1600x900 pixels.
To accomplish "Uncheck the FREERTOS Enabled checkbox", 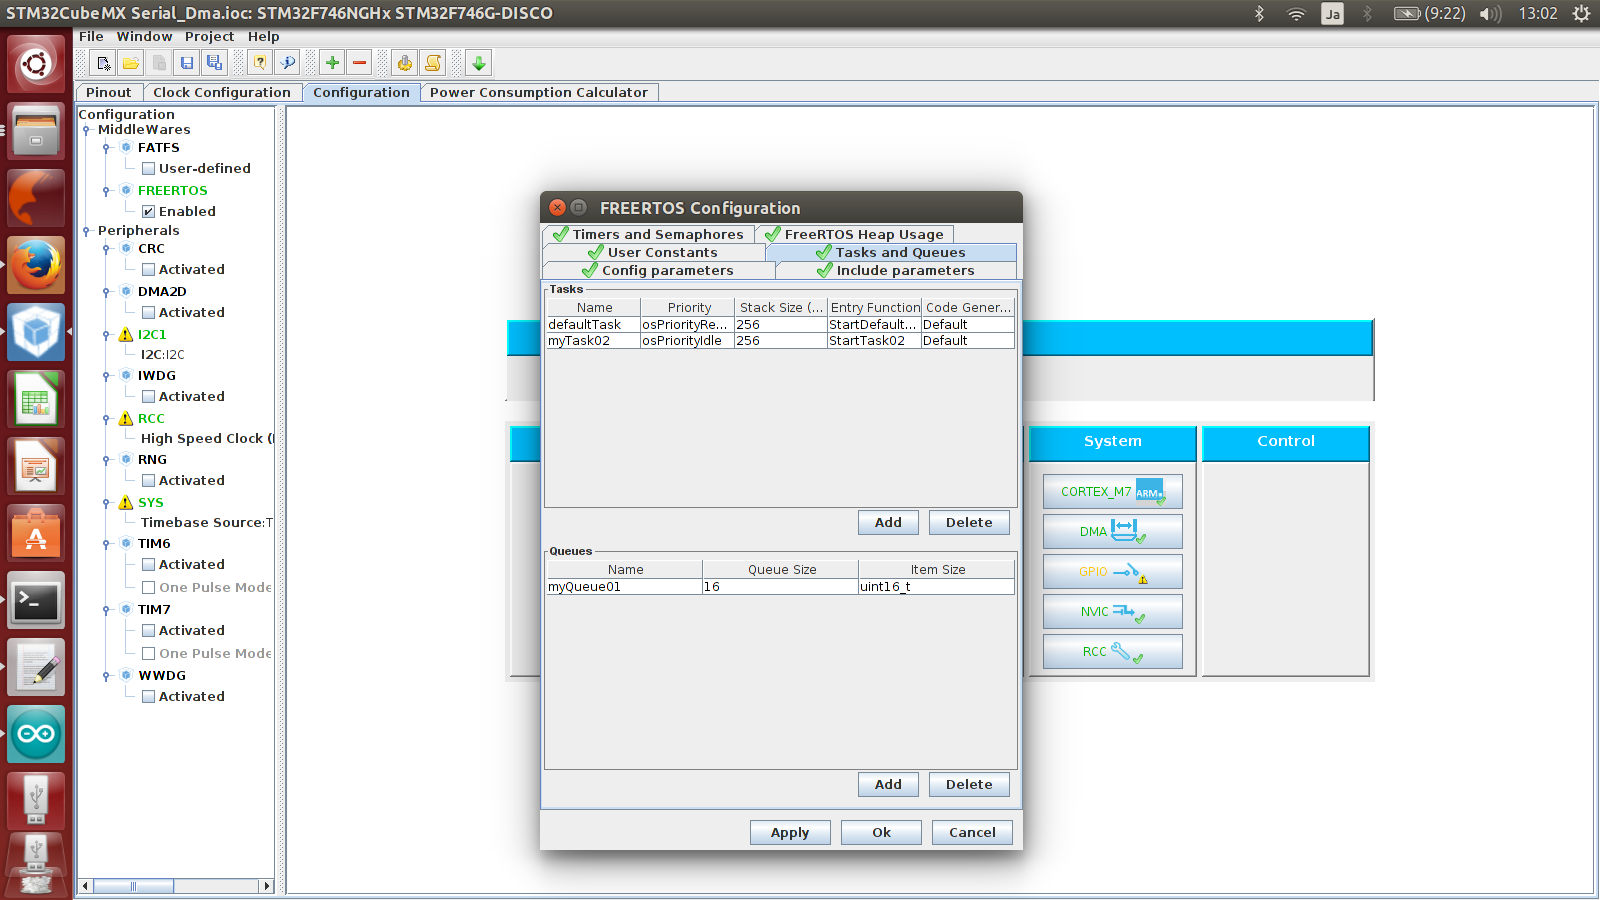I will pyautogui.click(x=148, y=212).
